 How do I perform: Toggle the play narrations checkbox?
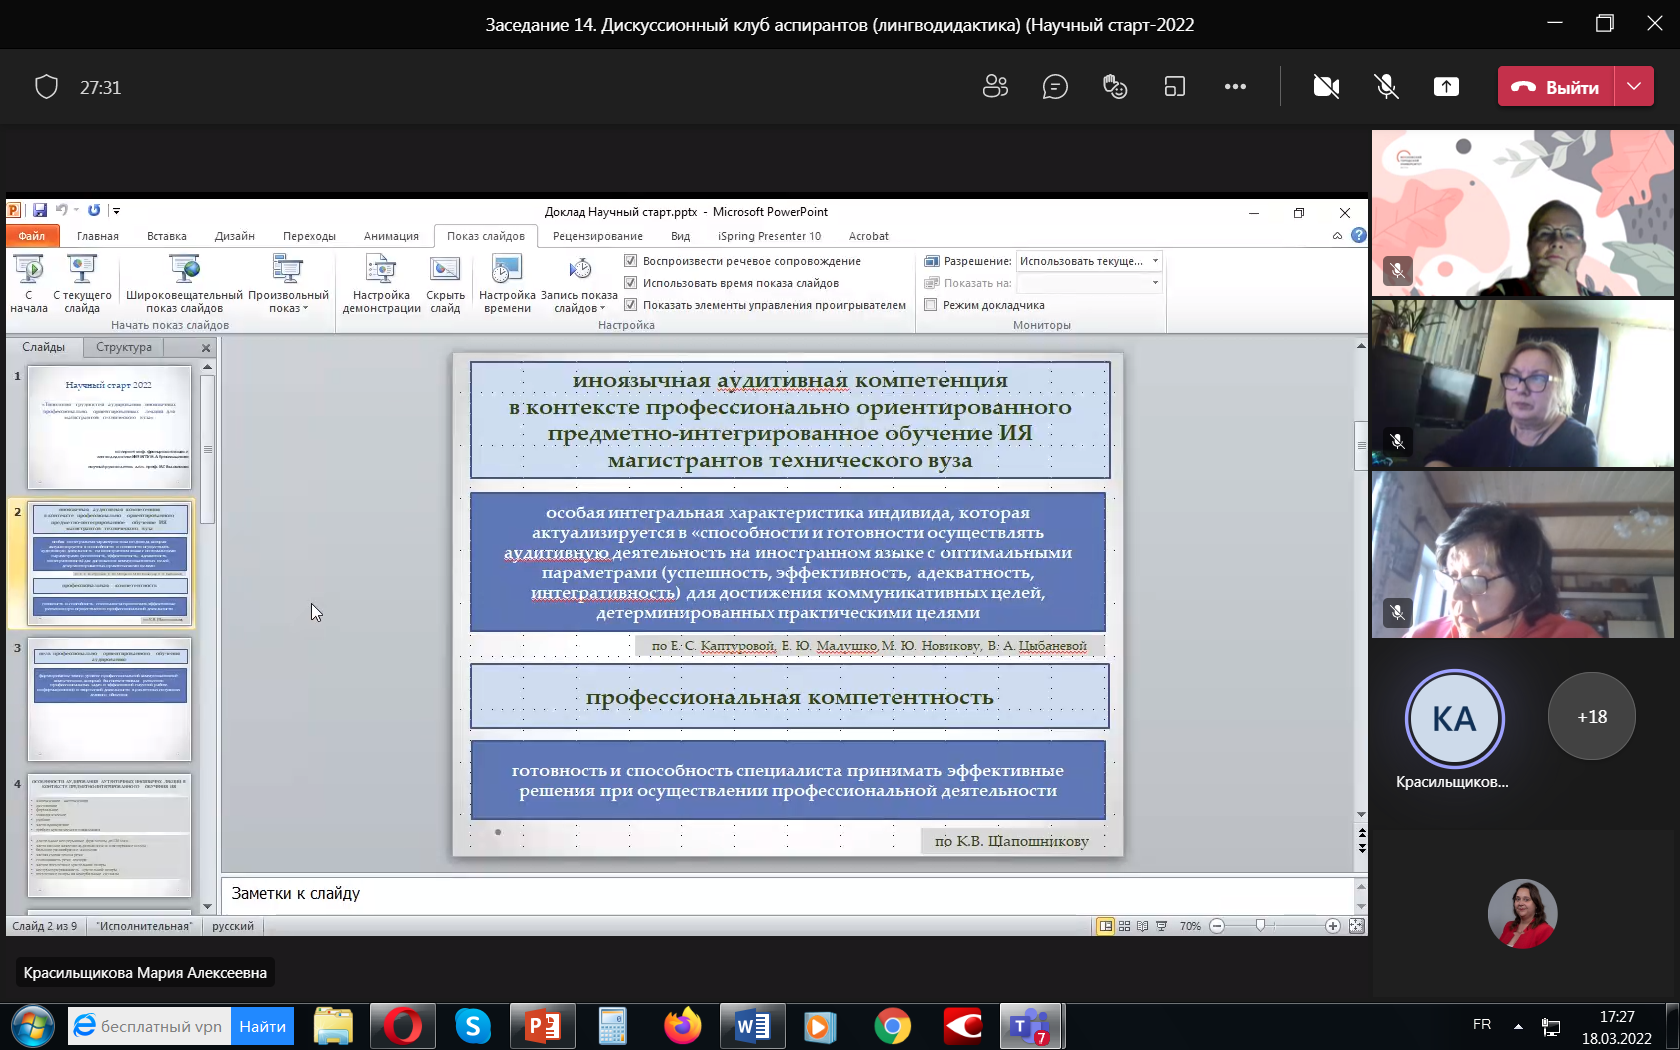pyautogui.click(x=631, y=261)
